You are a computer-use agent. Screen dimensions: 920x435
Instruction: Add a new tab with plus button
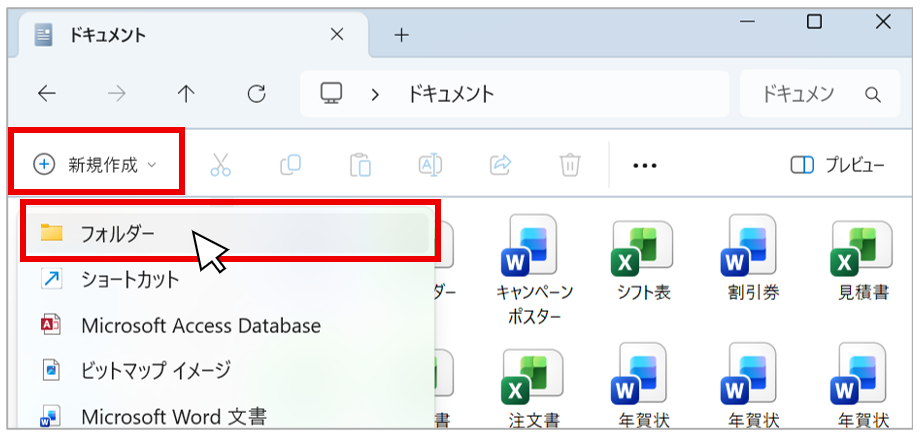pos(402,35)
